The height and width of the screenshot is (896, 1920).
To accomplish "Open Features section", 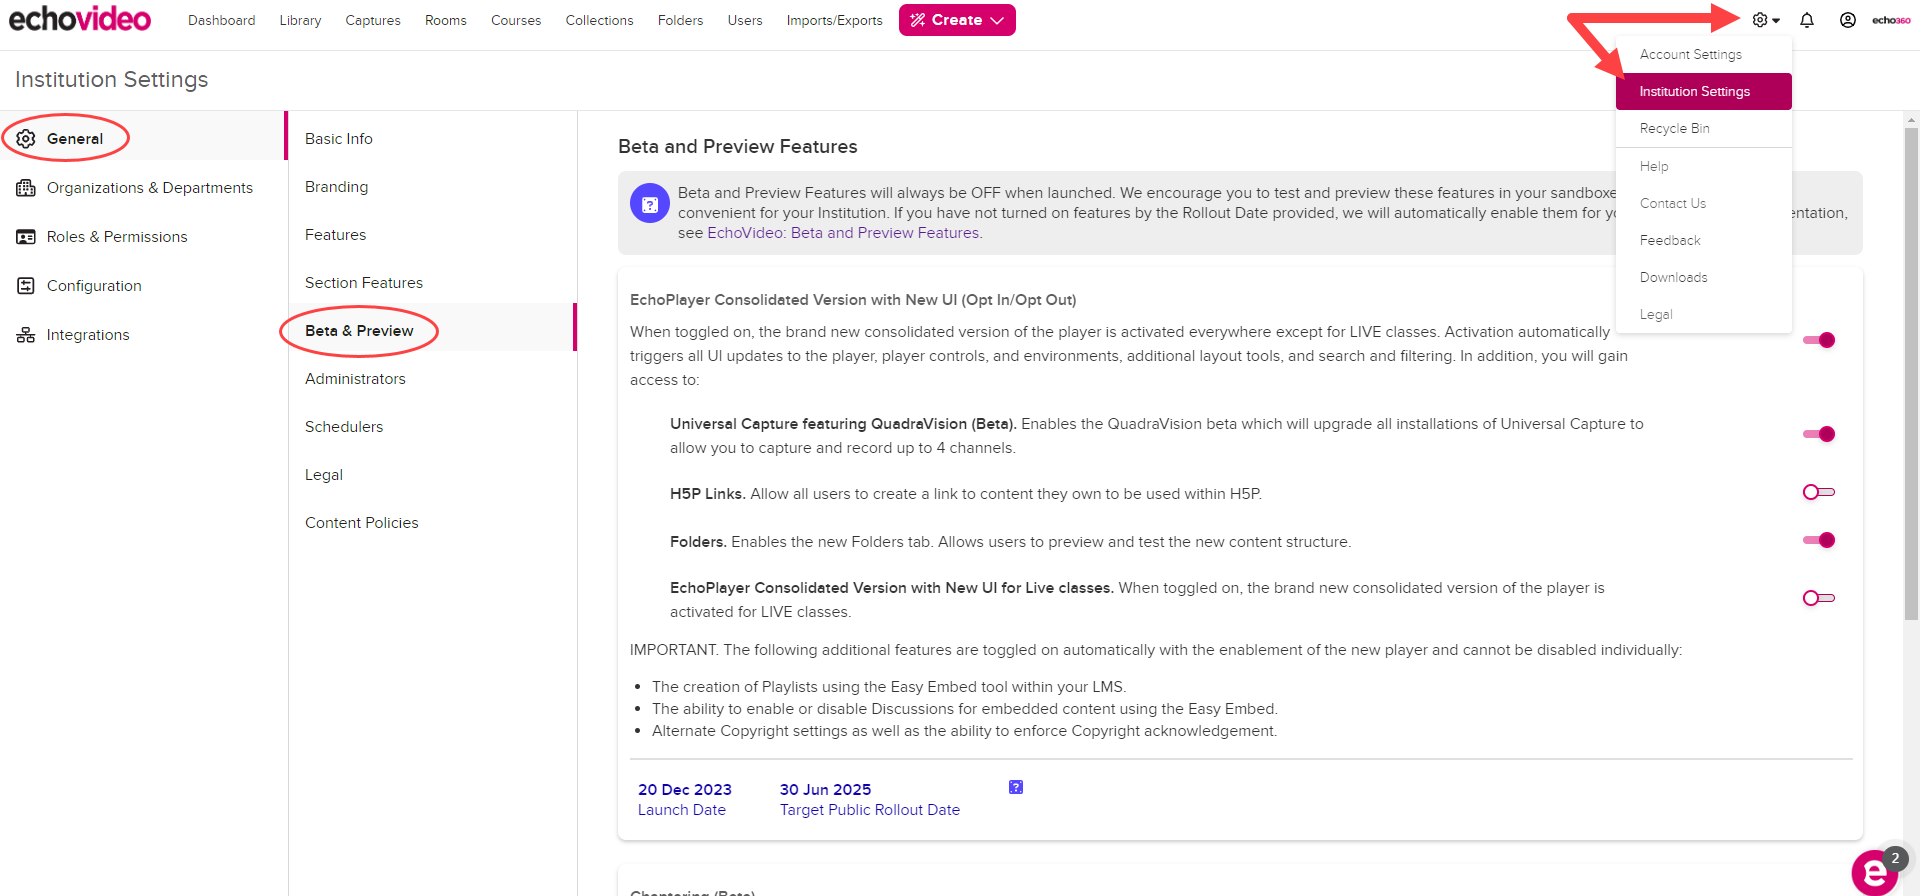I will [432, 235].
